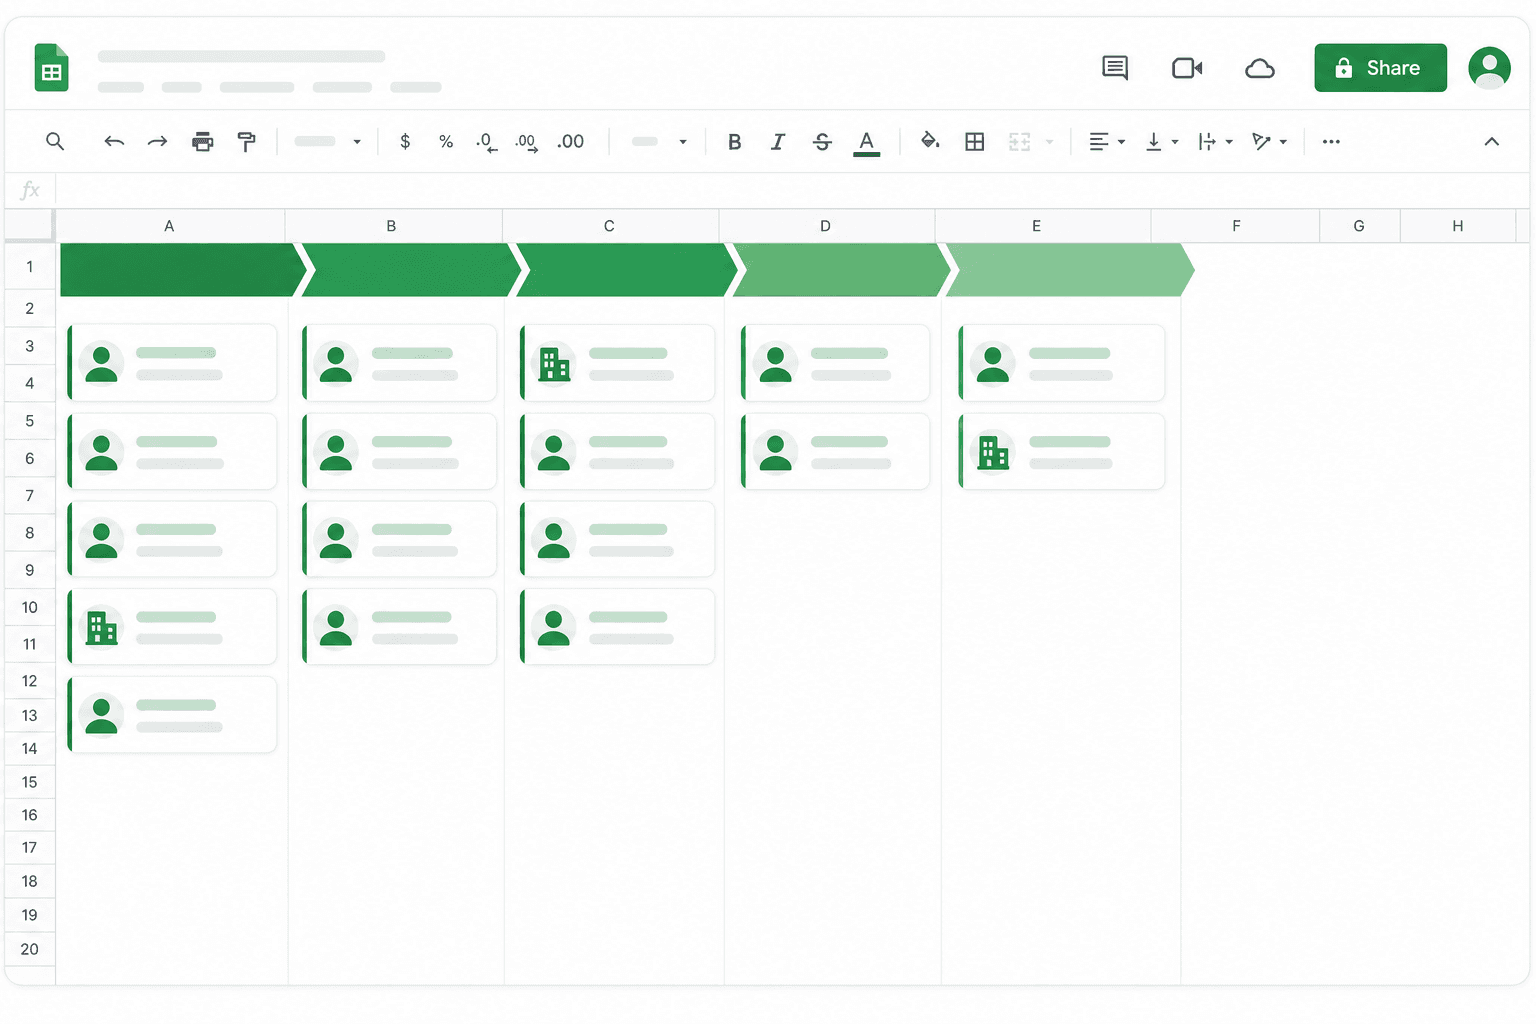1536x1024 pixels.
Task: Open the comments history icon
Action: point(1115,68)
